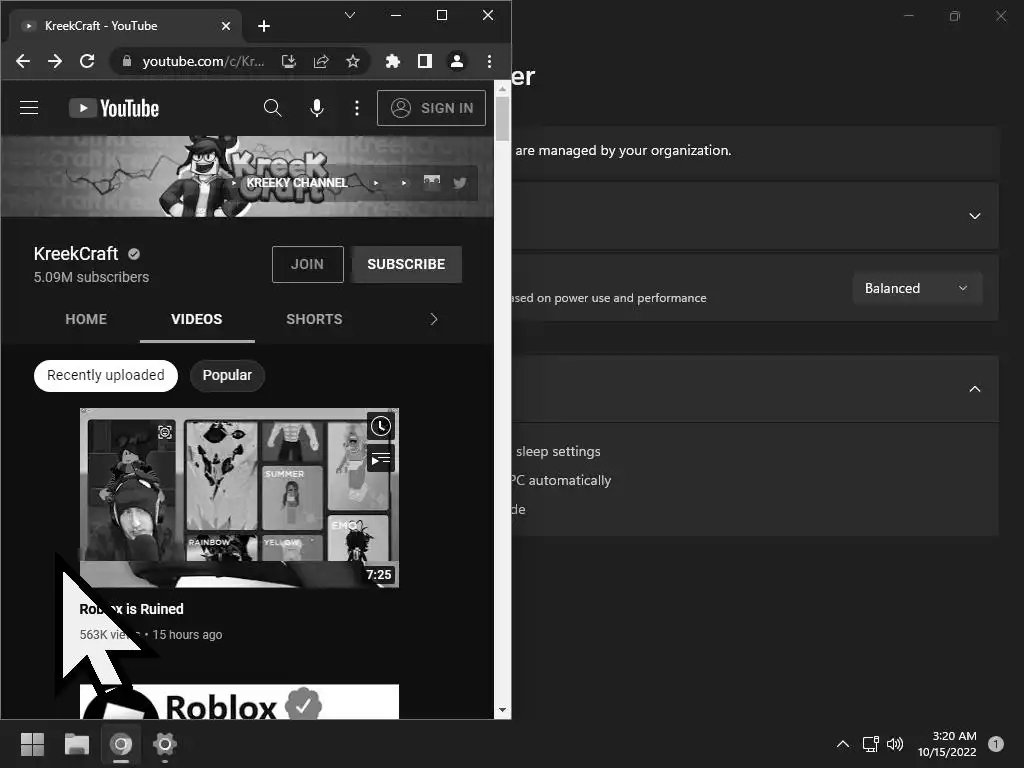Go forward with Chrome's forward arrow
The height and width of the screenshot is (768, 1024).
[55, 61]
